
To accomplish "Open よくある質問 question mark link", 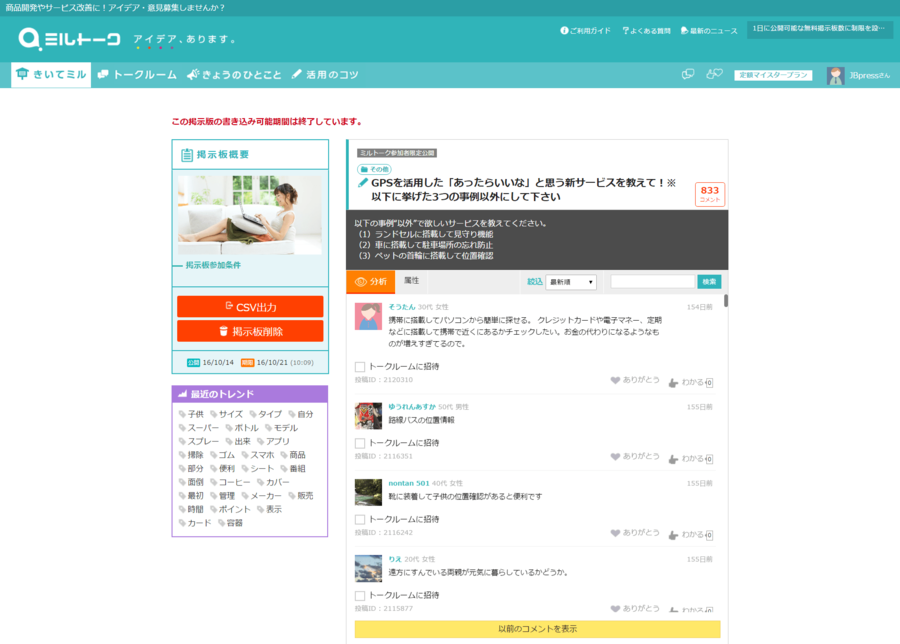I will point(625,31).
